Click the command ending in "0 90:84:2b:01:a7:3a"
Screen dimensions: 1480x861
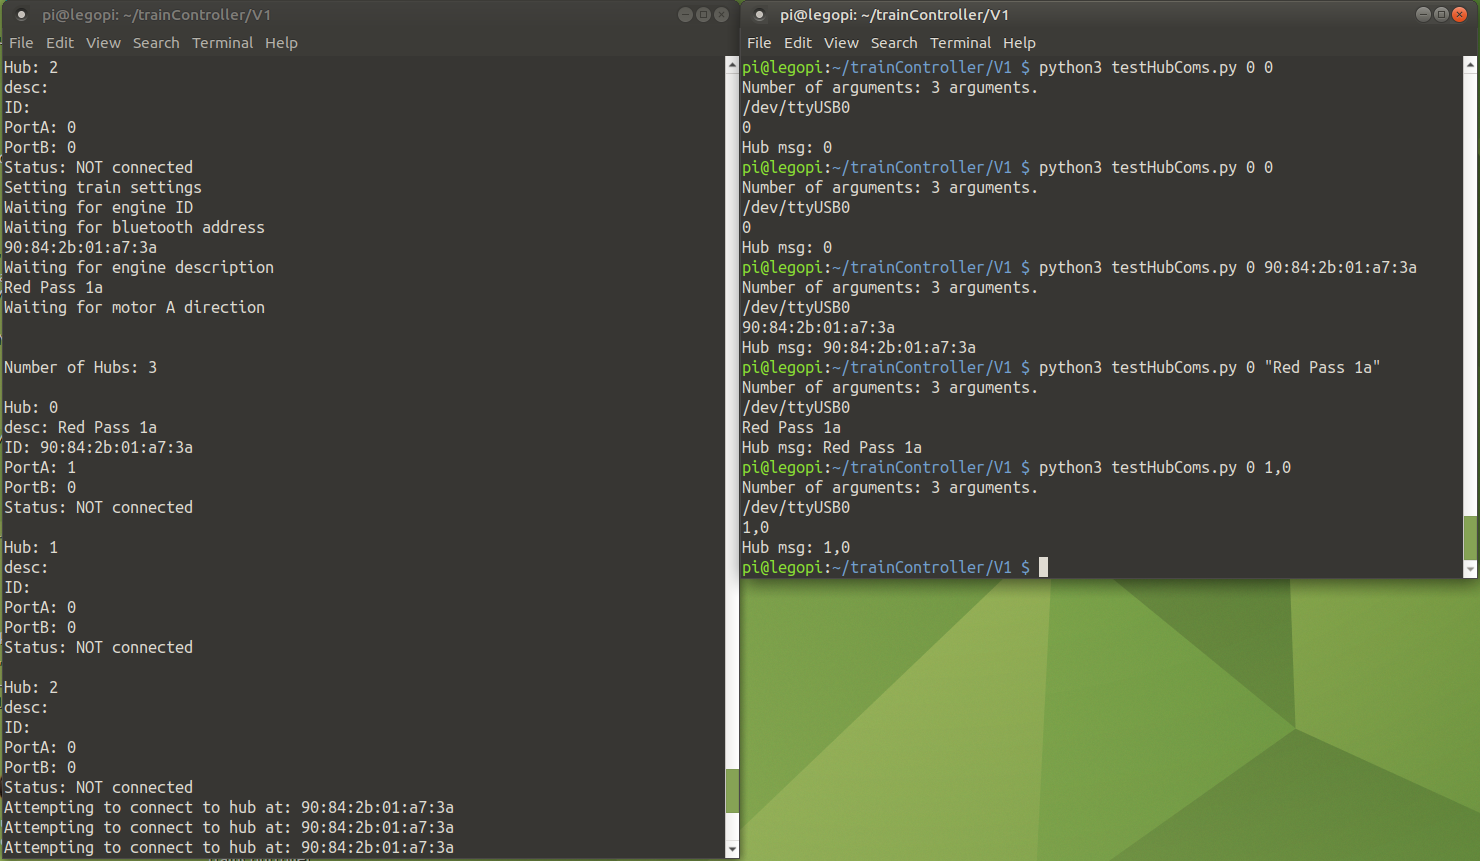pyautogui.click(x=1227, y=267)
